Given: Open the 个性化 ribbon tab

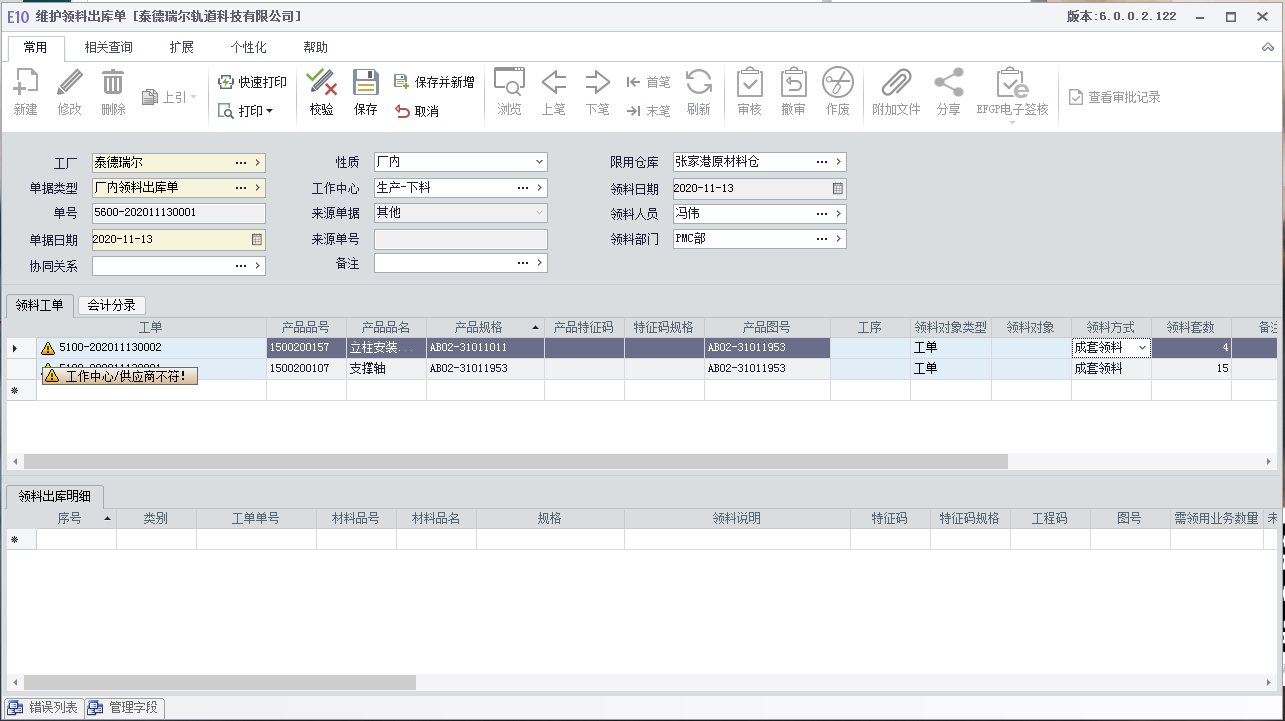Looking at the screenshot, I should coord(249,47).
